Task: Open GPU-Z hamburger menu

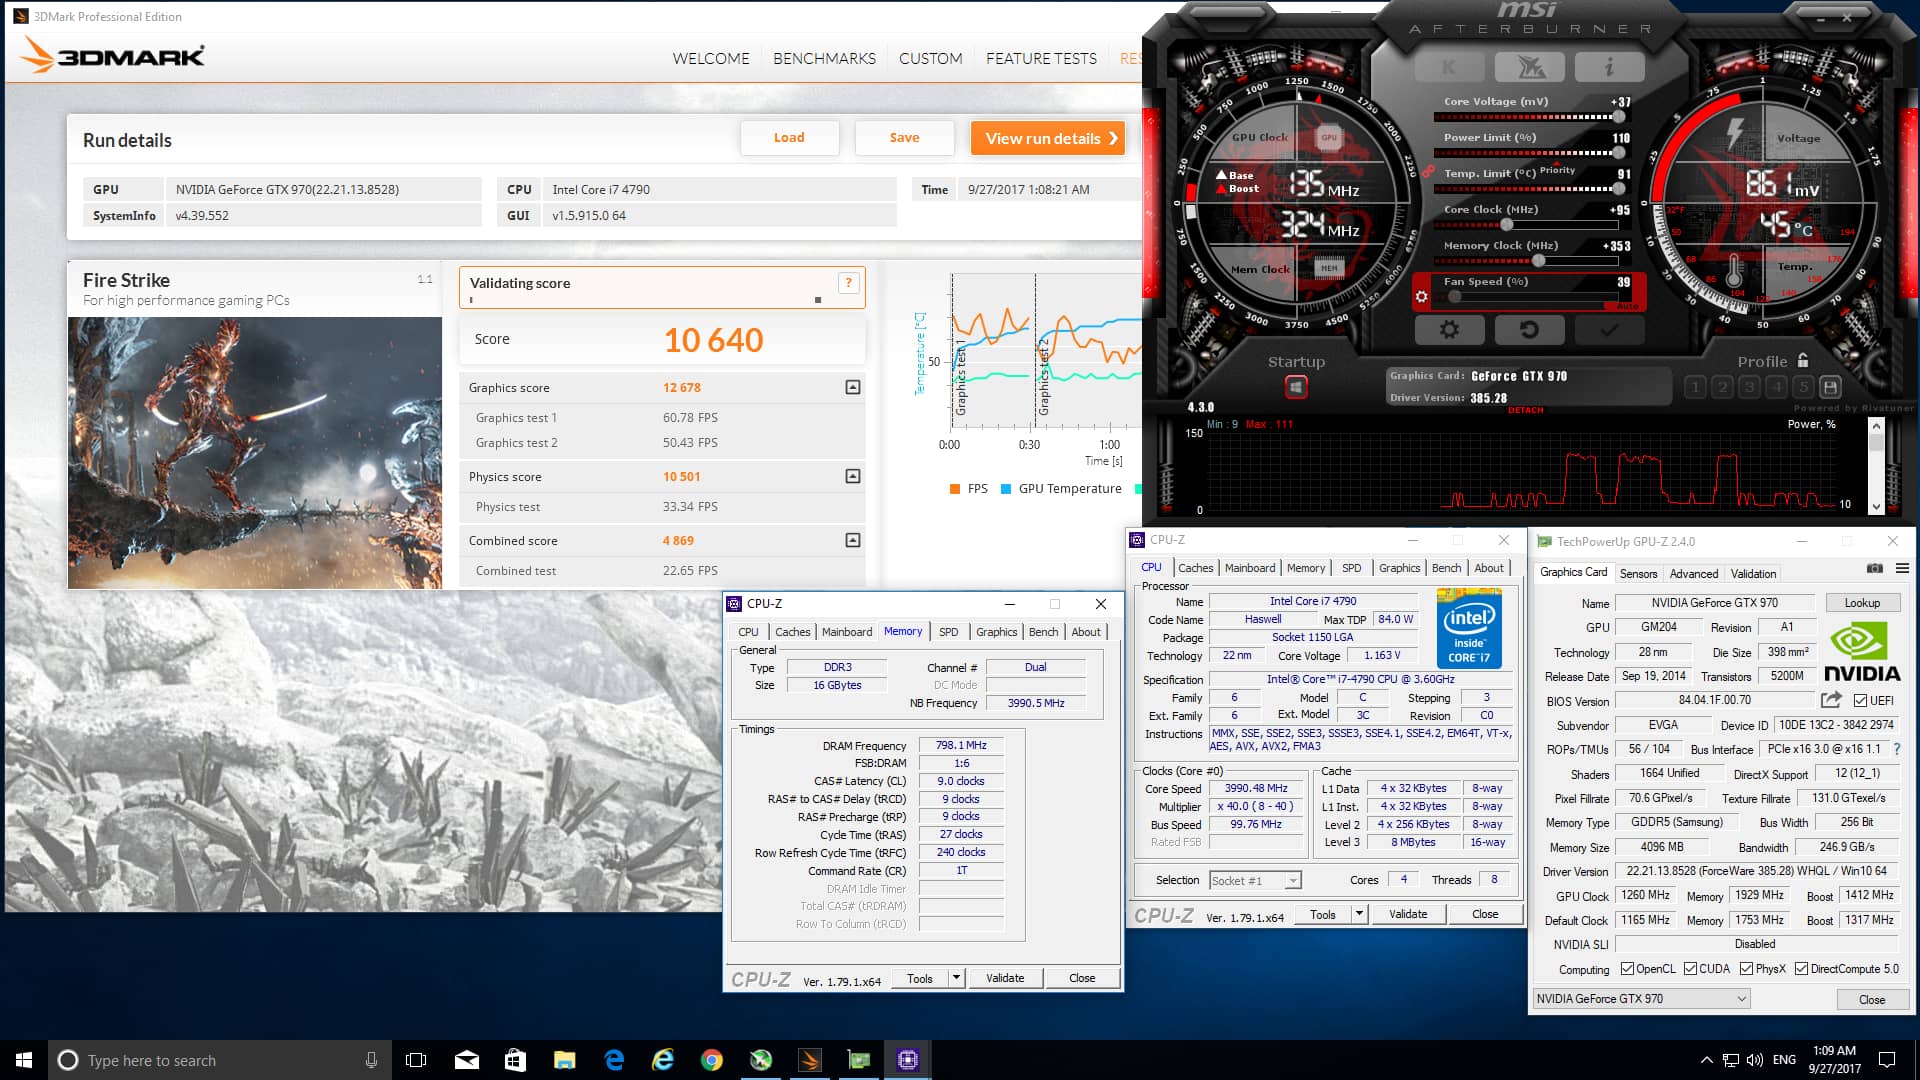Action: pyautogui.click(x=1902, y=568)
